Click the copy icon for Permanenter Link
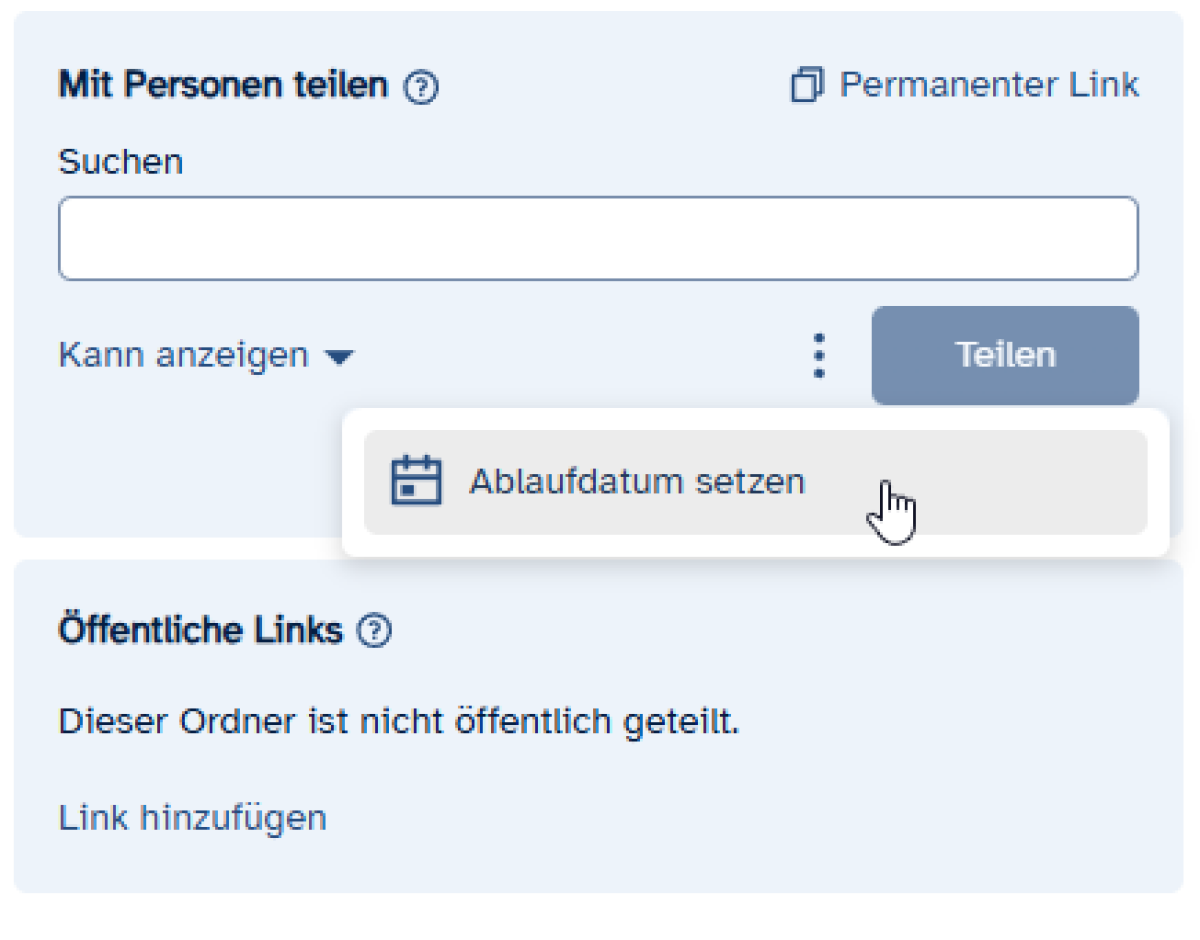The image size is (1200, 940). coord(806,86)
